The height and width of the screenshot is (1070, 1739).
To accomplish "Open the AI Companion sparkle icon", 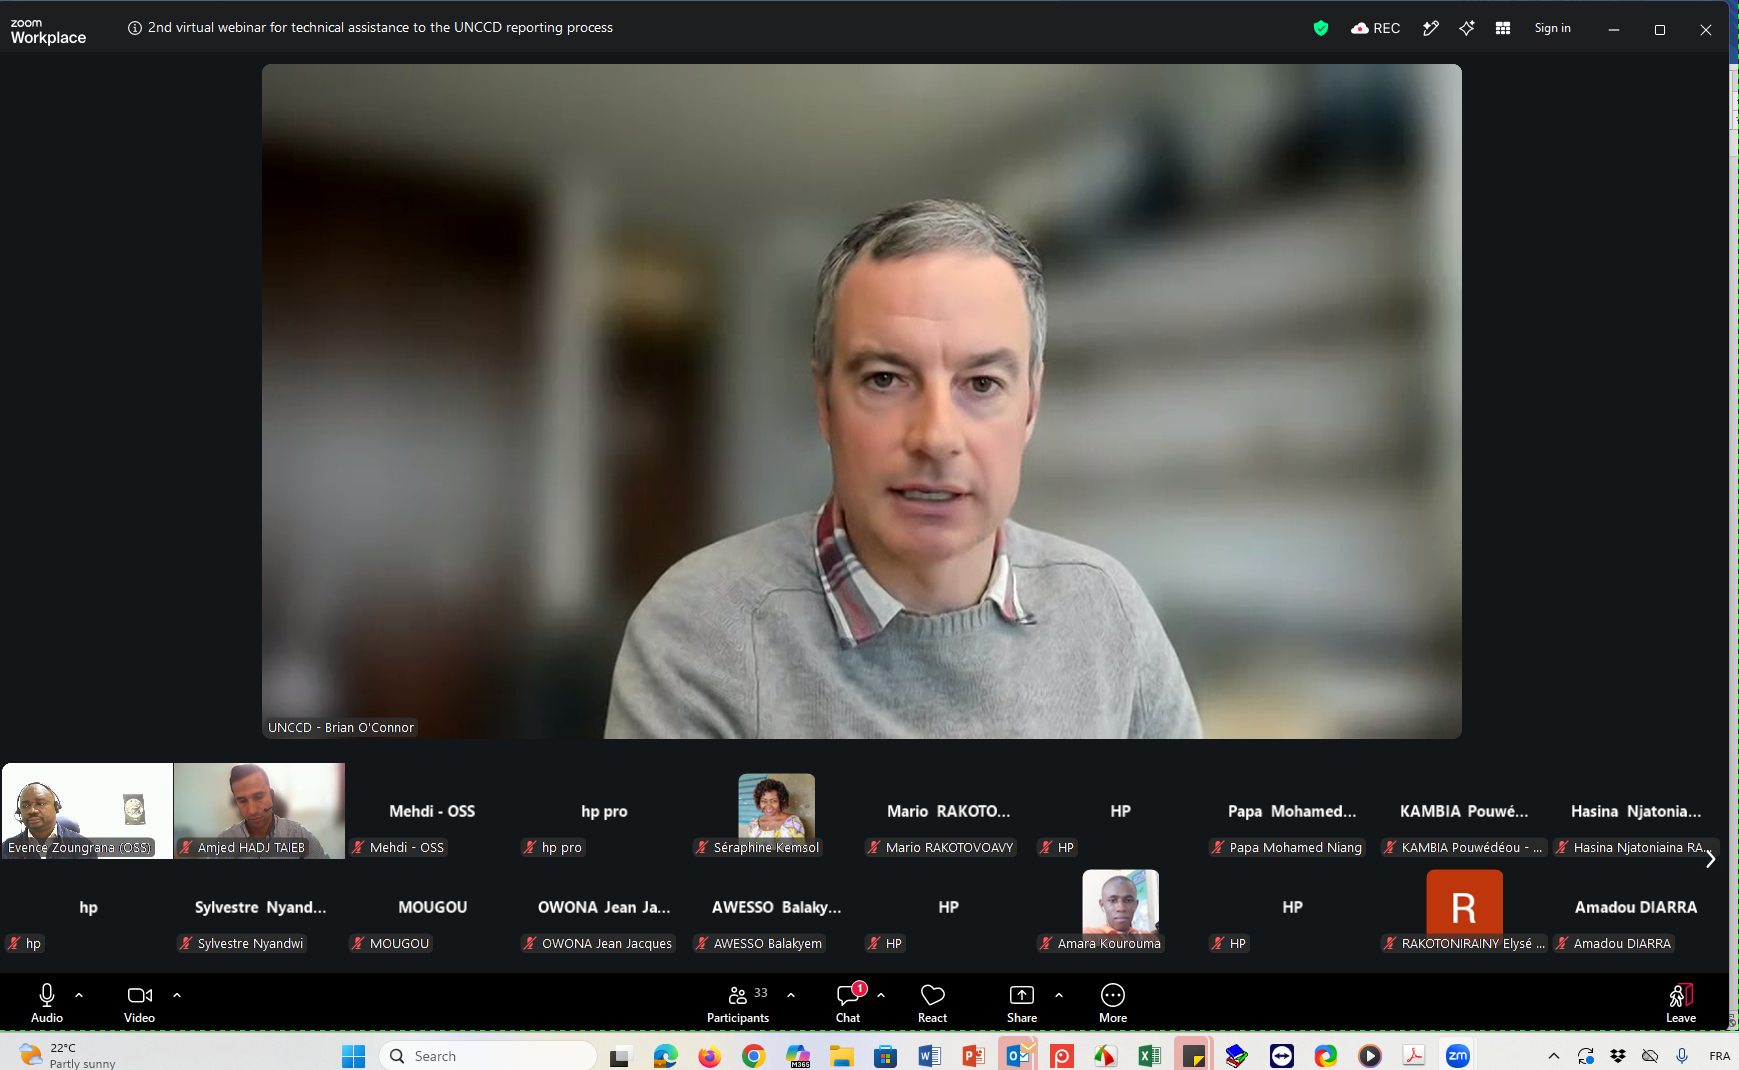I will point(1466,28).
